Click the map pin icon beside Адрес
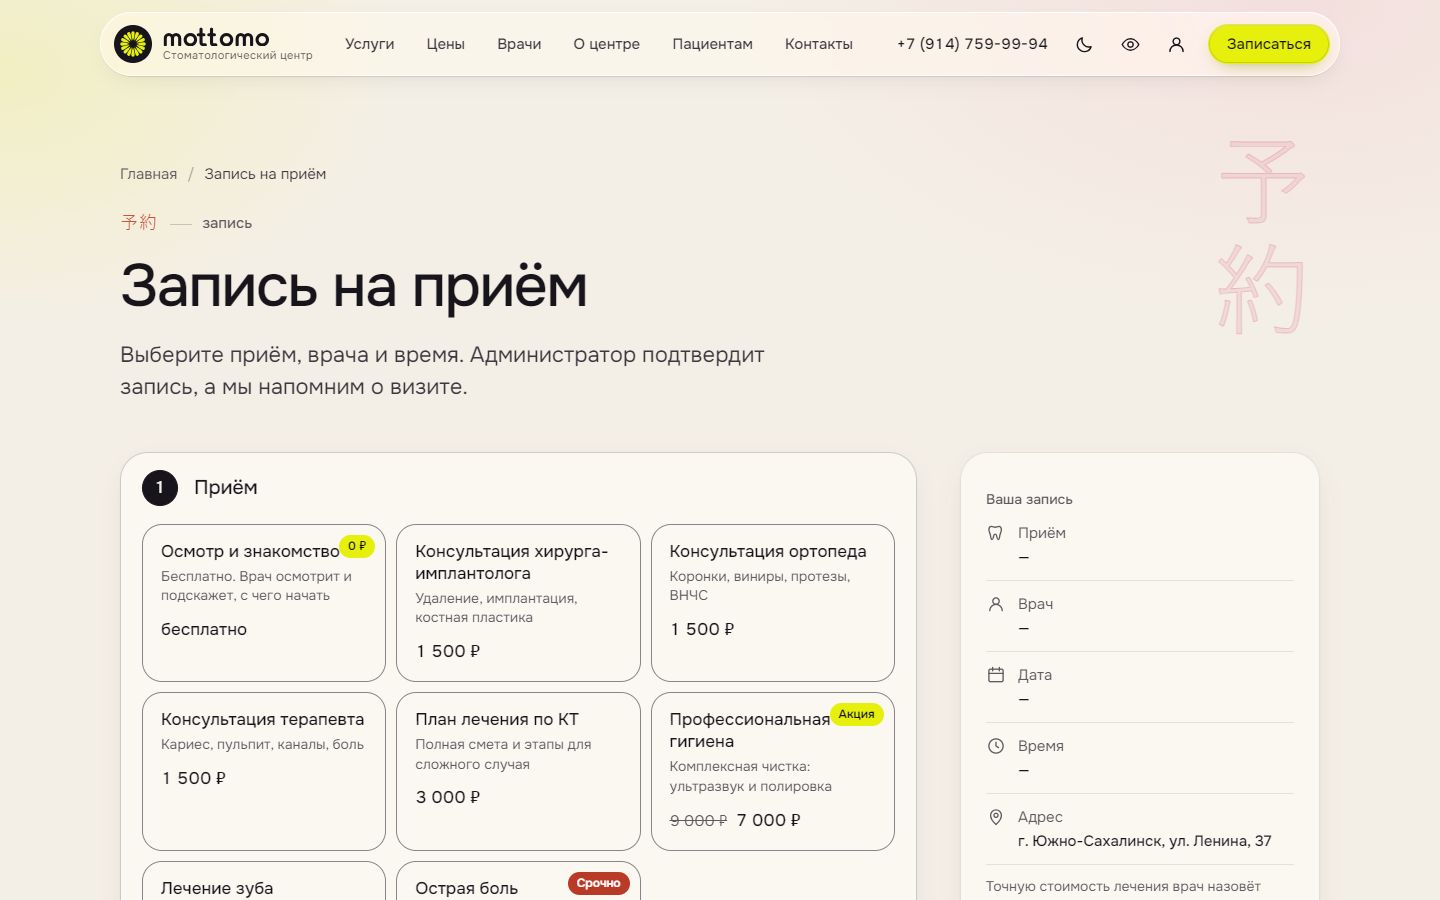The height and width of the screenshot is (900, 1440). 995,817
